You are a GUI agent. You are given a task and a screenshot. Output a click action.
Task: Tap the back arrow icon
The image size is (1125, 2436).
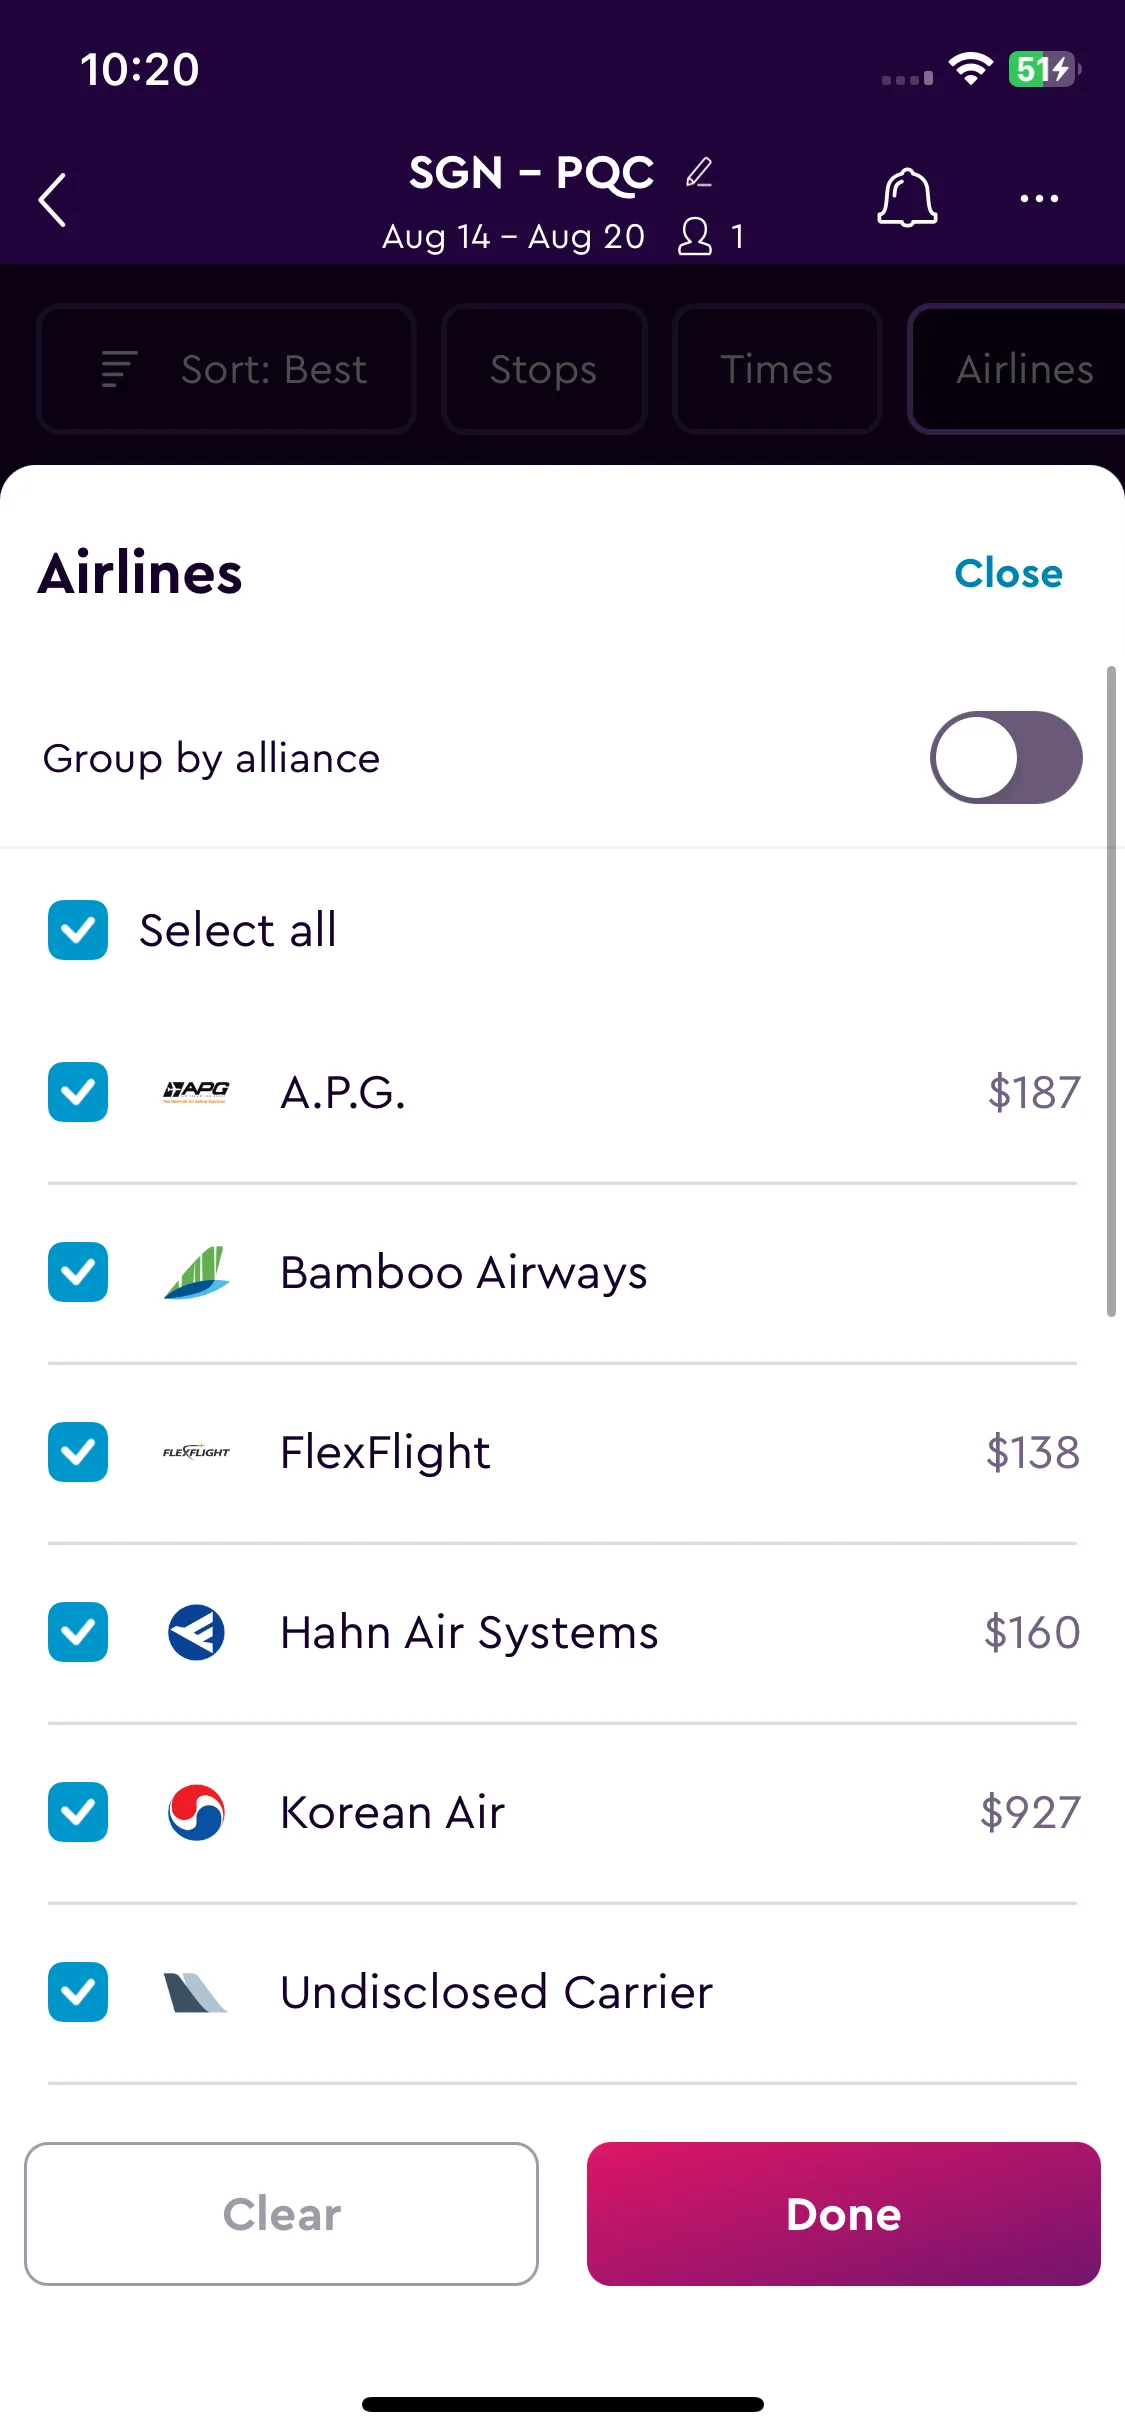53,200
